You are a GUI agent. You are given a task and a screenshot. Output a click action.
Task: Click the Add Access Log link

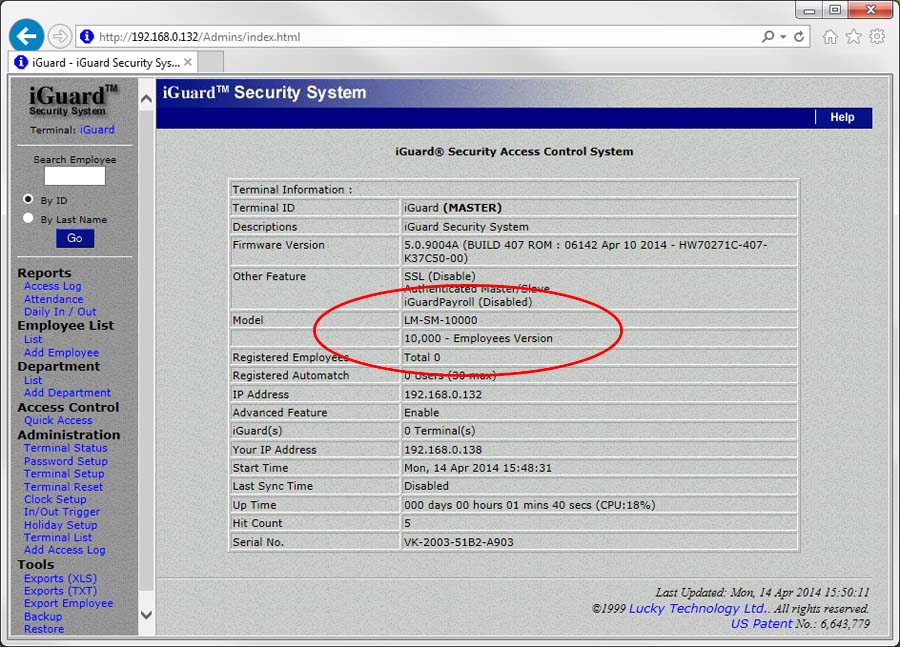(x=64, y=550)
